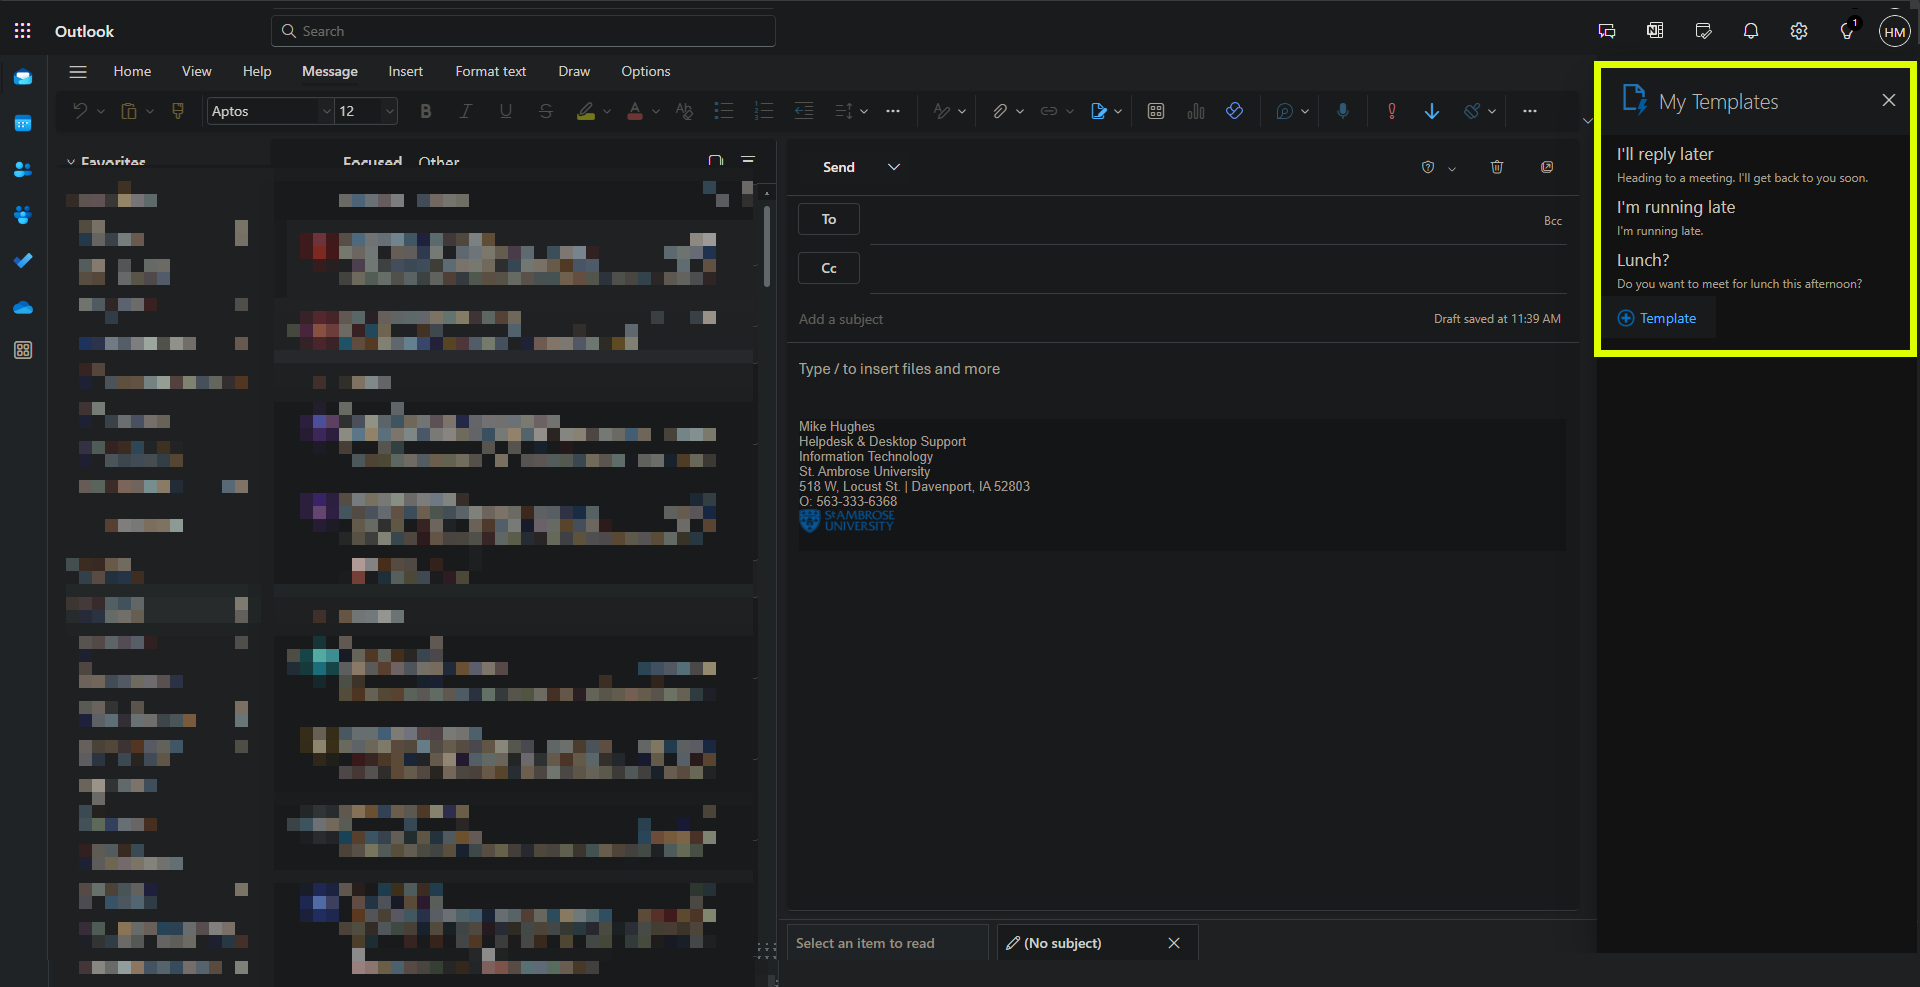The width and height of the screenshot is (1920, 987).
Task: Click the Add a subject field
Action: pyautogui.click(x=1110, y=319)
